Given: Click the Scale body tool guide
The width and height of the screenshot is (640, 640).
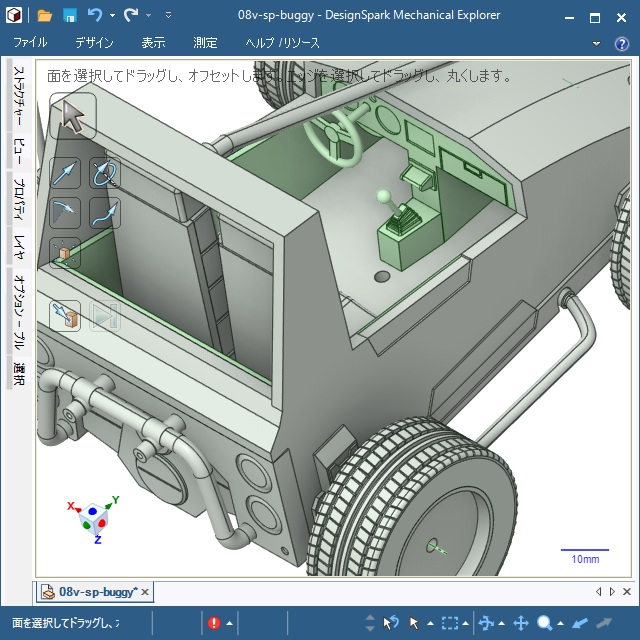Looking at the screenshot, I should [65, 253].
